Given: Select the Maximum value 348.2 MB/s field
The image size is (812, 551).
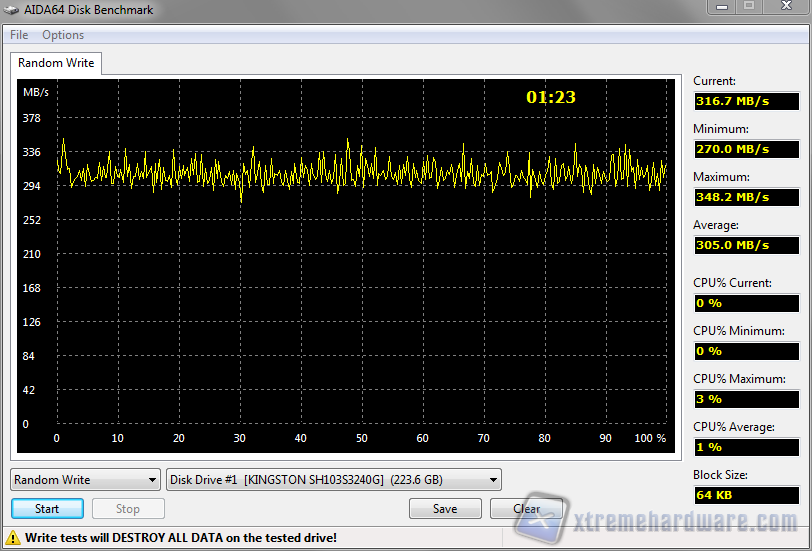Looking at the screenshot, I should pyautogui.click(x=746, y=197).
